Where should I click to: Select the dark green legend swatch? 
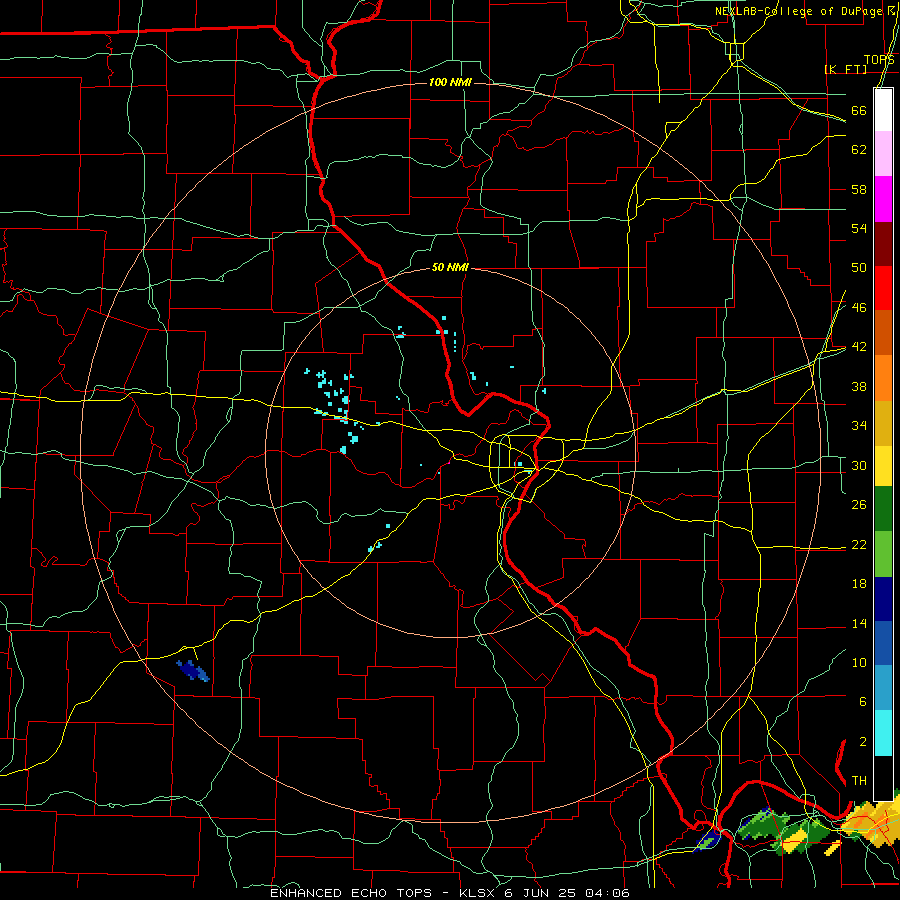883,509
